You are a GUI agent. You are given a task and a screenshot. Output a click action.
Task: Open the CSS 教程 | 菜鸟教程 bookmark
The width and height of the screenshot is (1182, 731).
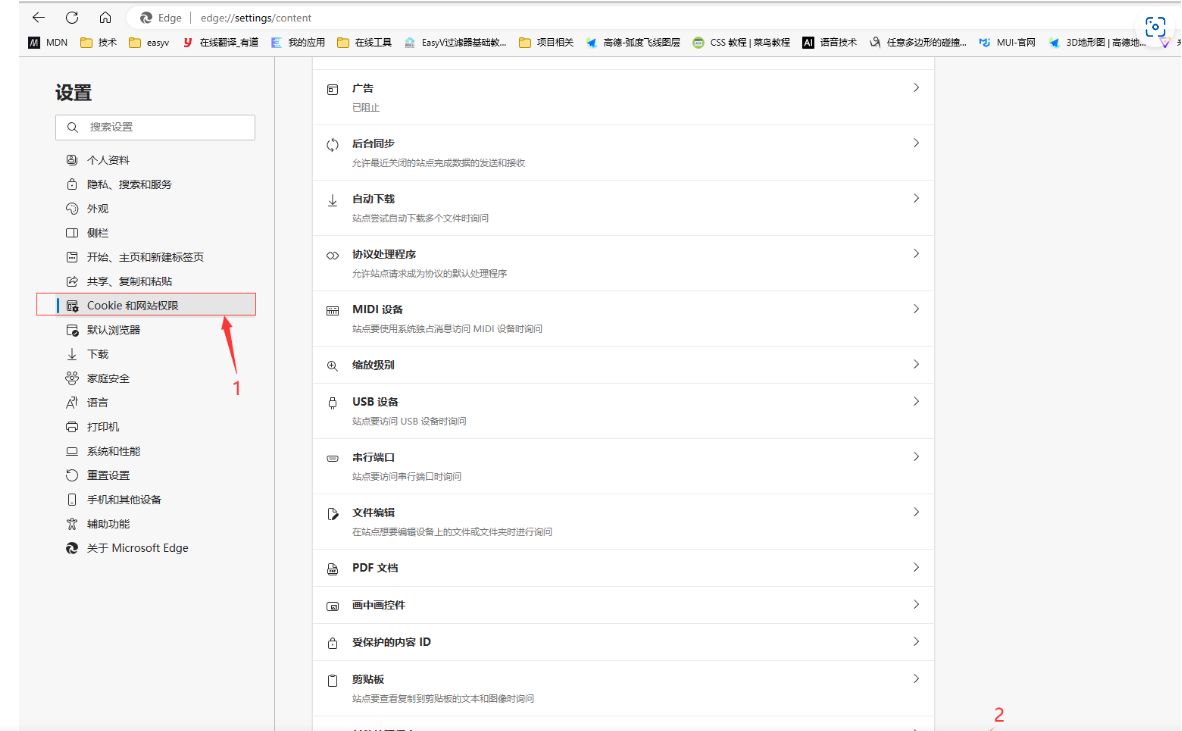741,43
